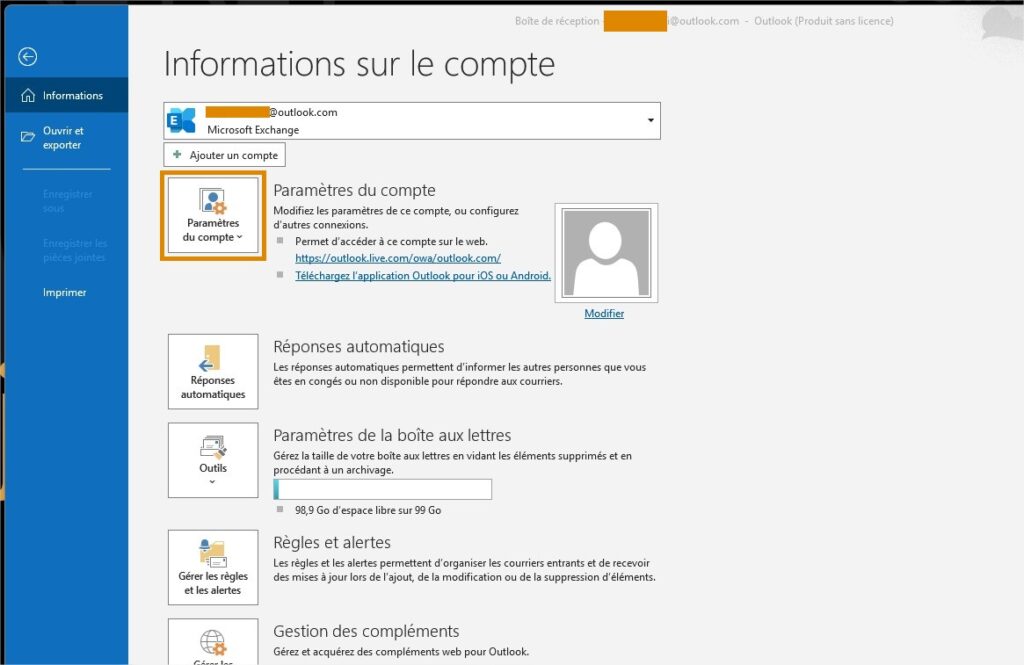Select Ouvrir et exporter in the sidebar
Viewport: 1024px width, 665px height.
tap(63, 138)
